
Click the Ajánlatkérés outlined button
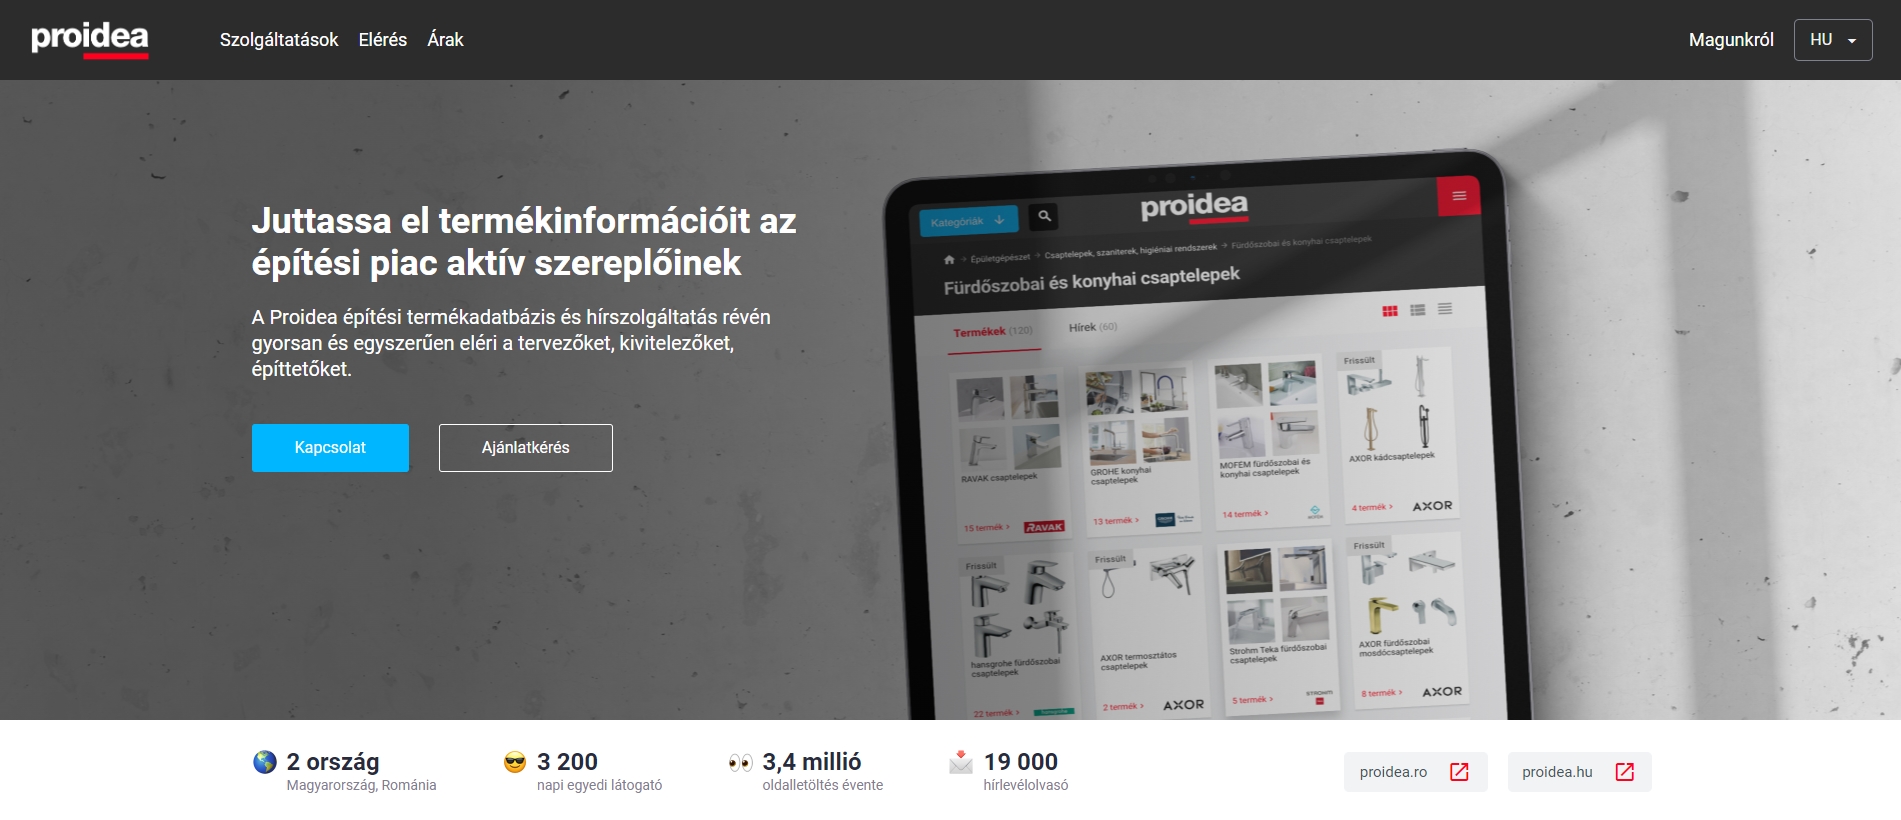point(525,448)
